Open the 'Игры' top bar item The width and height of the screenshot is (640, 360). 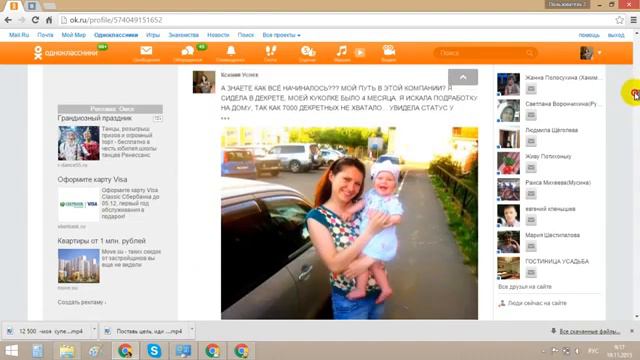click(153, 35)
